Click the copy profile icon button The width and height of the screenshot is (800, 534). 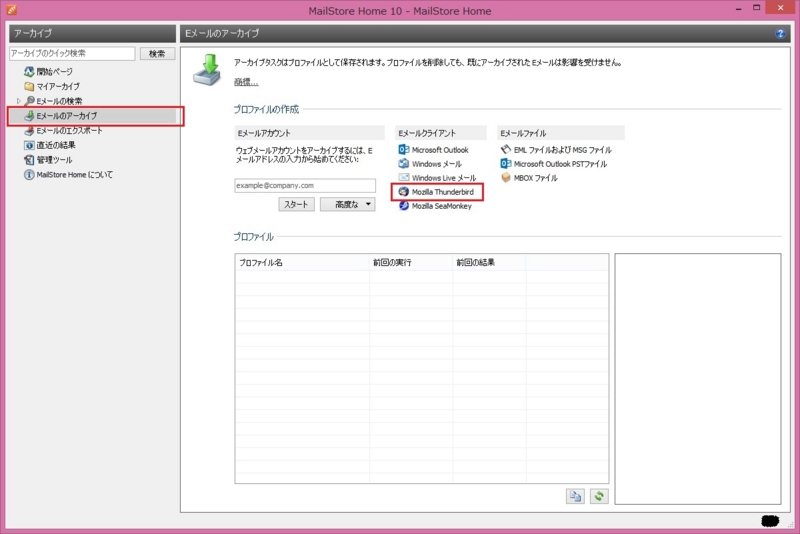(x=575, y=496)
